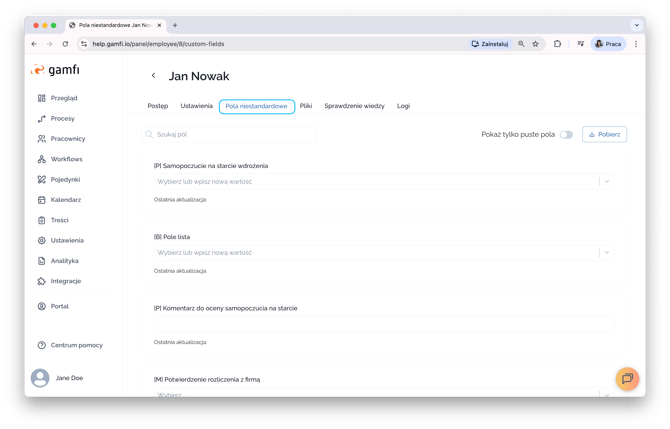This screenshot has width=670, height=429.
Task: Toggle Pokaż tylko puste pola switch
Action: point(566,134)
